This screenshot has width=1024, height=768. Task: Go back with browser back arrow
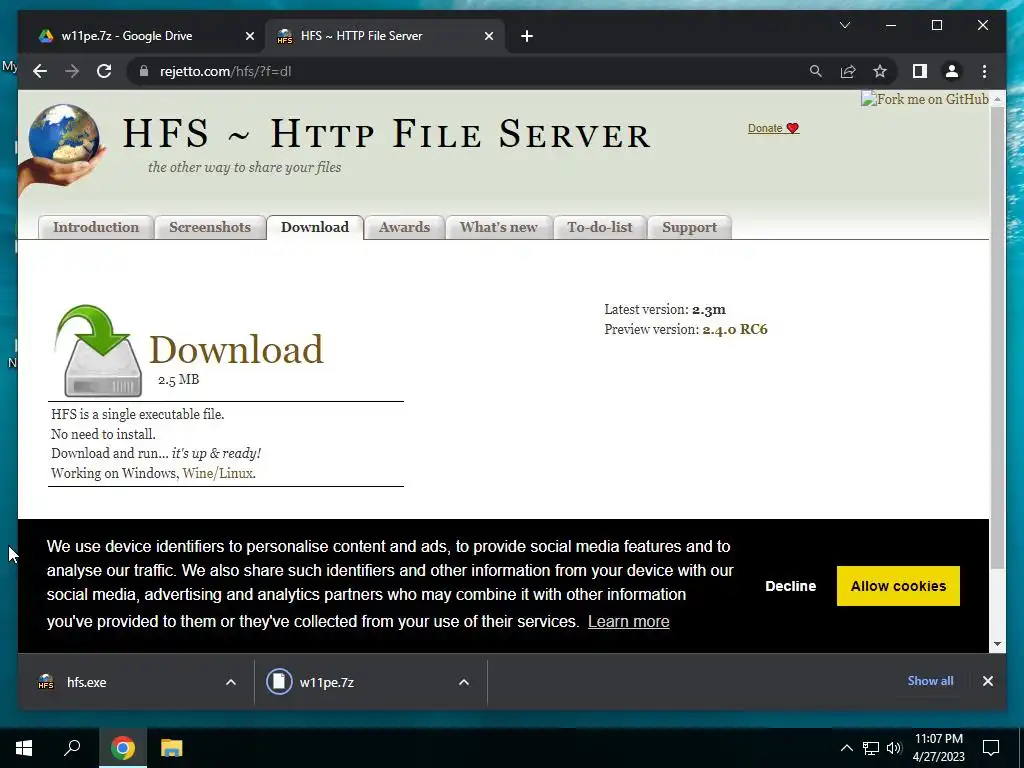click(40, 71)
